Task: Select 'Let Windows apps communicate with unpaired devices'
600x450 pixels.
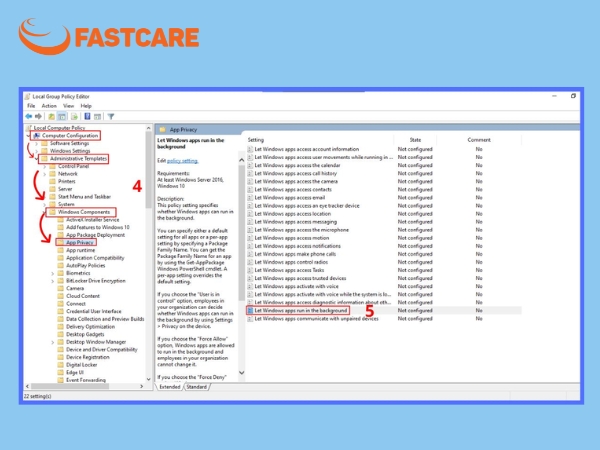Action: pos(316,319)
